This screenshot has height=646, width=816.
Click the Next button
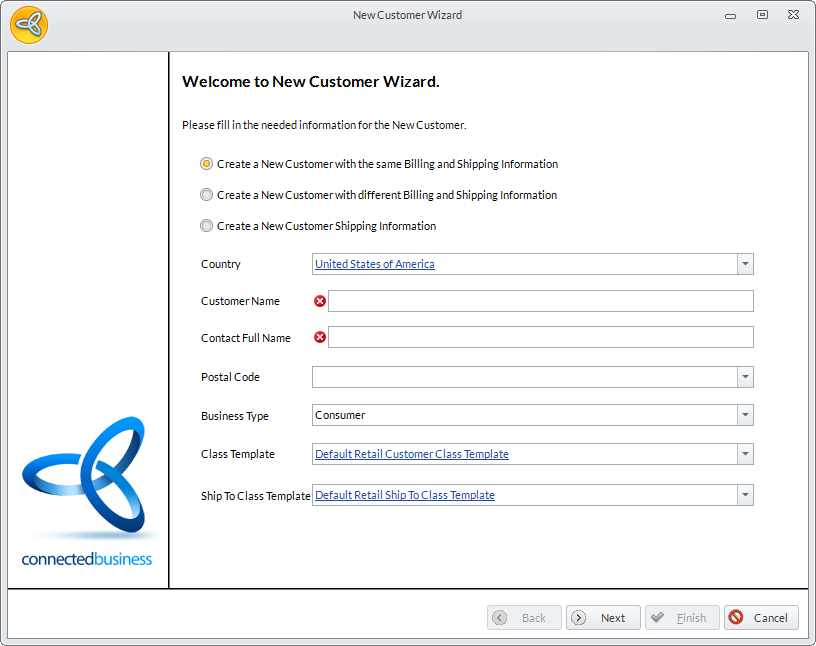tap(603, 618)
